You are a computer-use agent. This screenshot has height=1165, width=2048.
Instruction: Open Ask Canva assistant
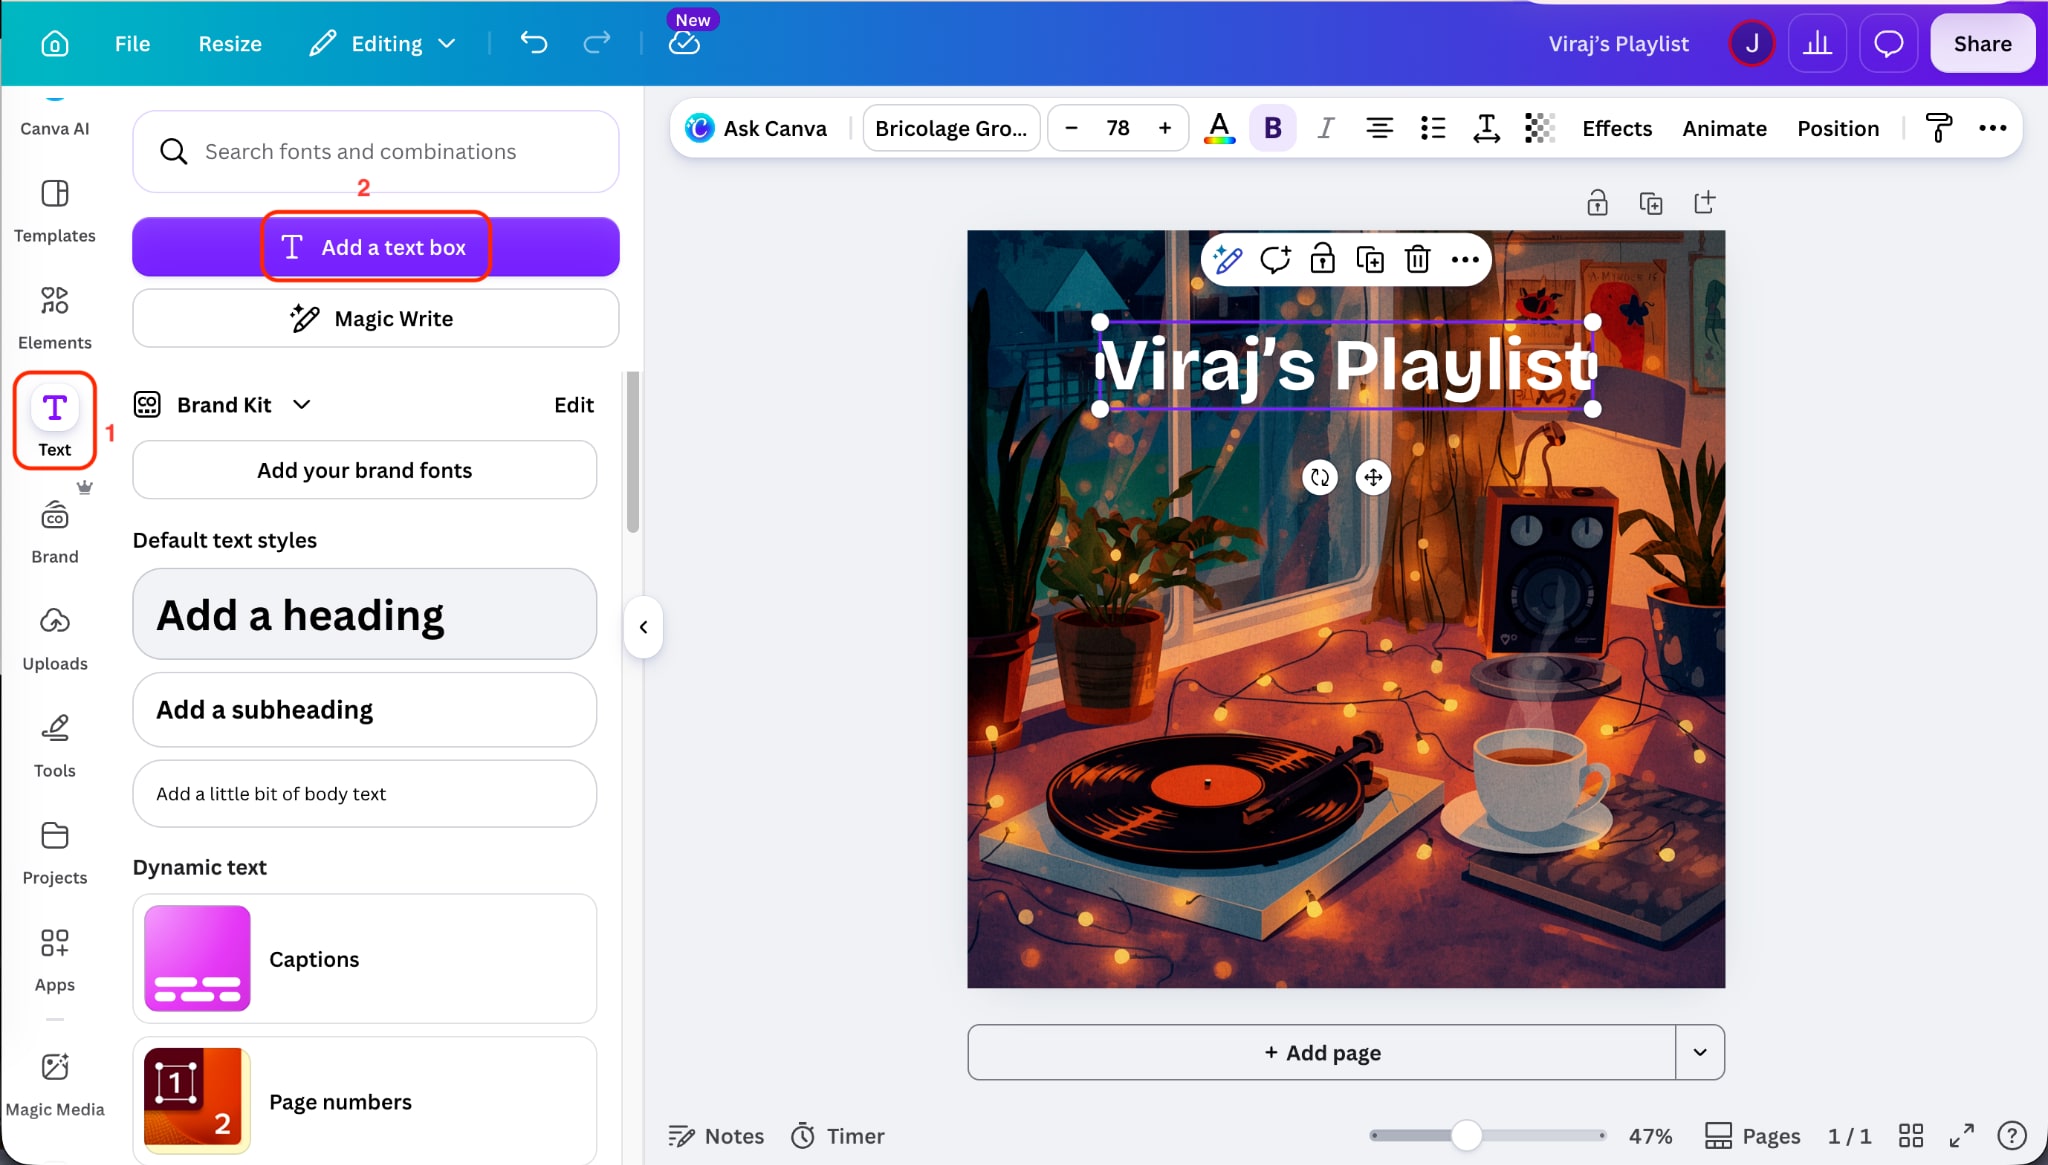click(756, 128)
